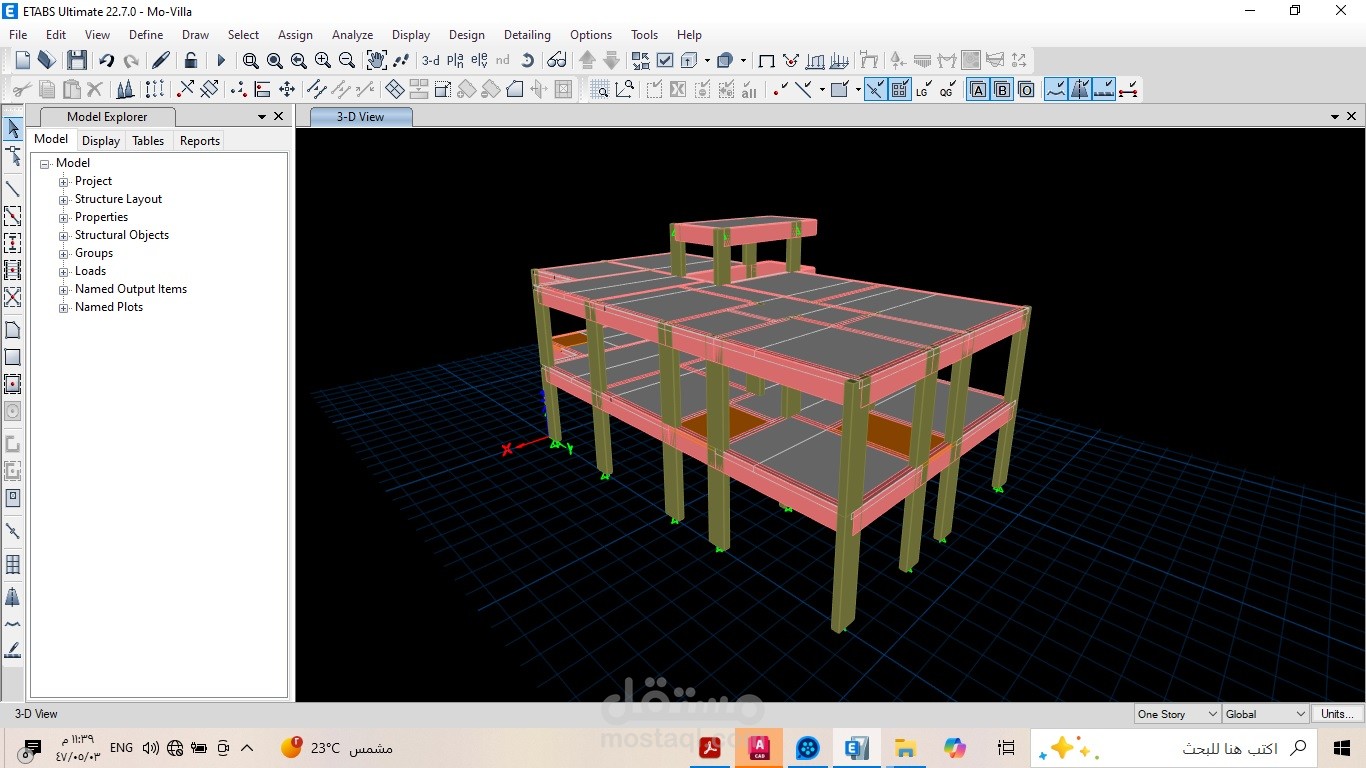Open the File menu
This screenshot has width=1366, height=768.
[18, 34]
